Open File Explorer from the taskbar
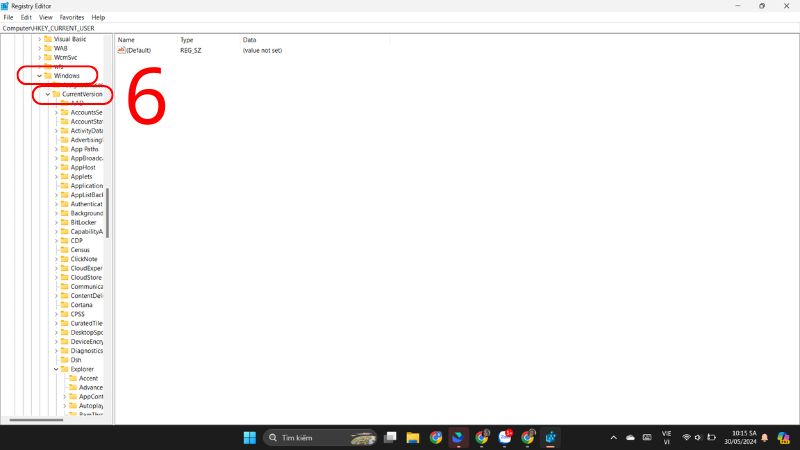The height and width of the screenshot is (450, 800). point(413,438)
